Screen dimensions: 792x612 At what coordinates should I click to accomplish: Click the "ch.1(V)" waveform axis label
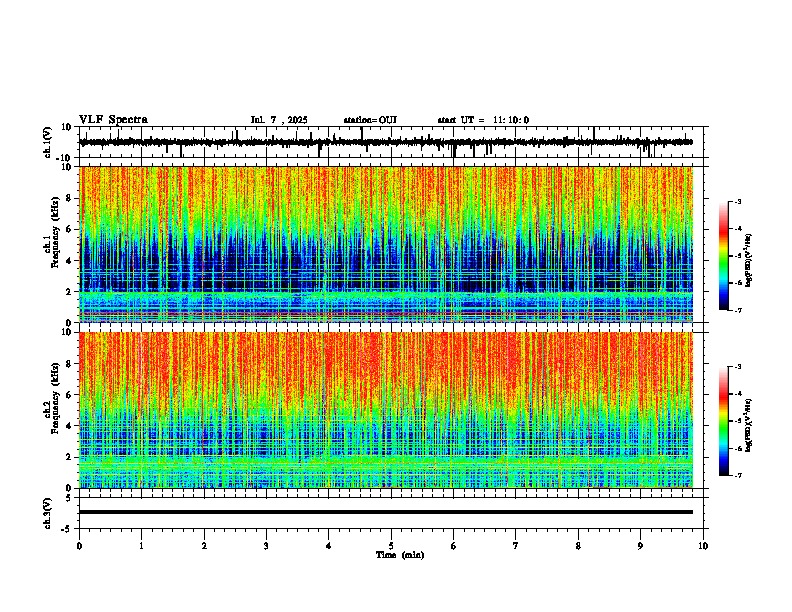(x=48, y=142)
